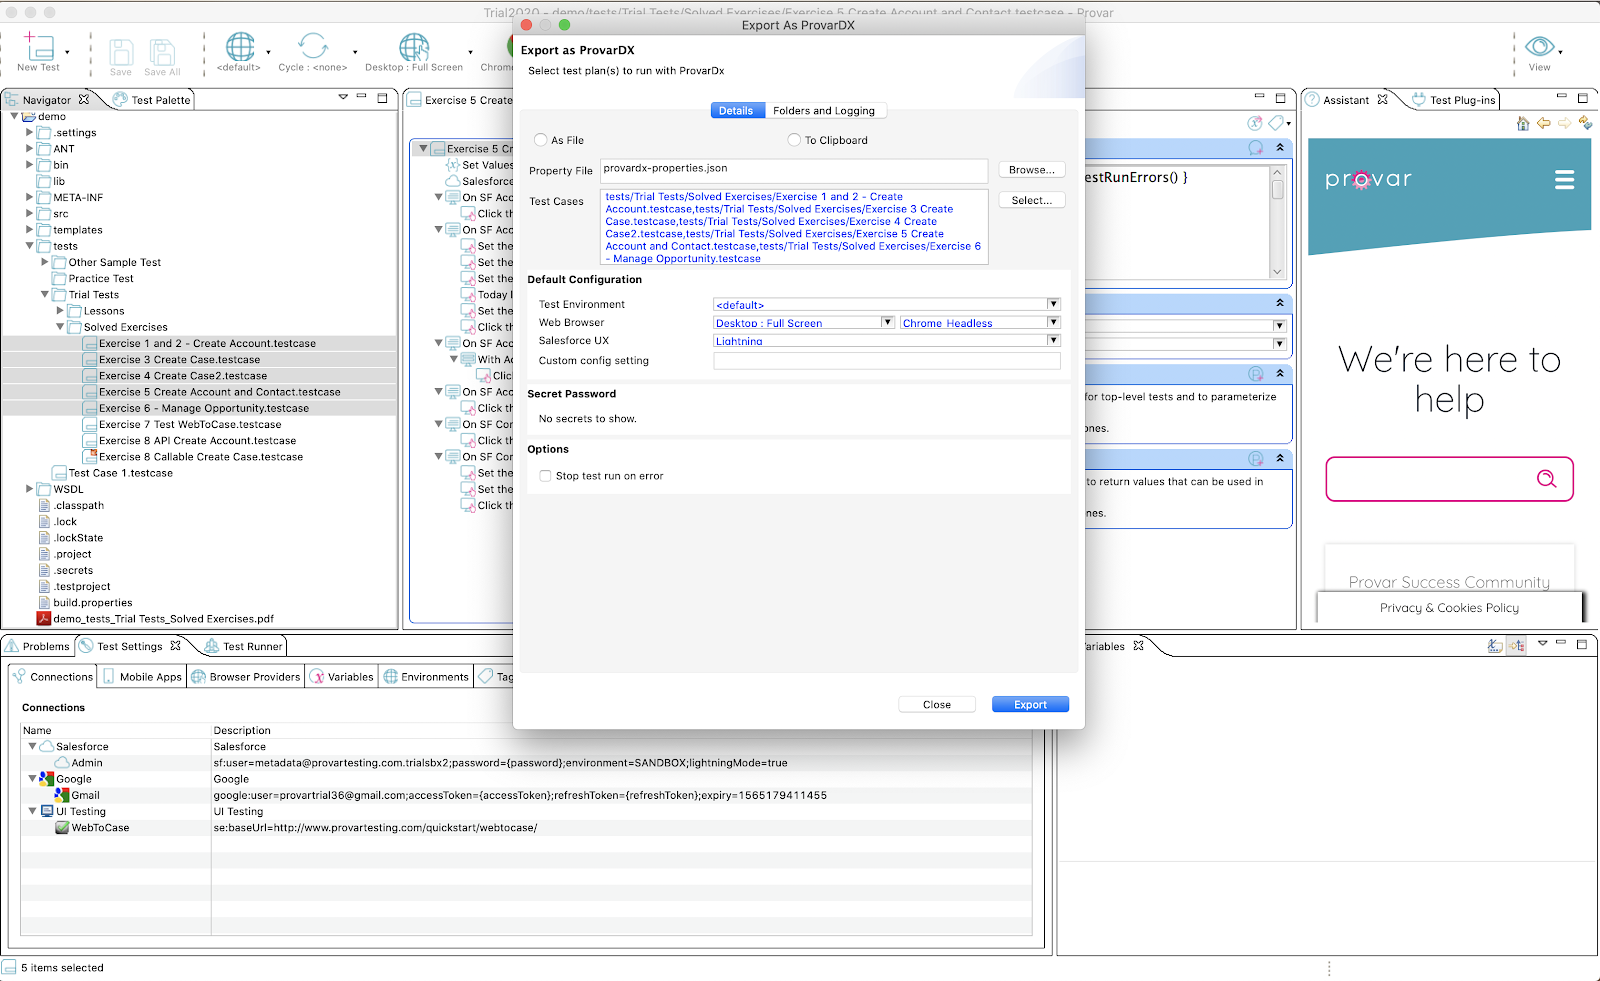Open the Test Plug-ins tab

1453,100
